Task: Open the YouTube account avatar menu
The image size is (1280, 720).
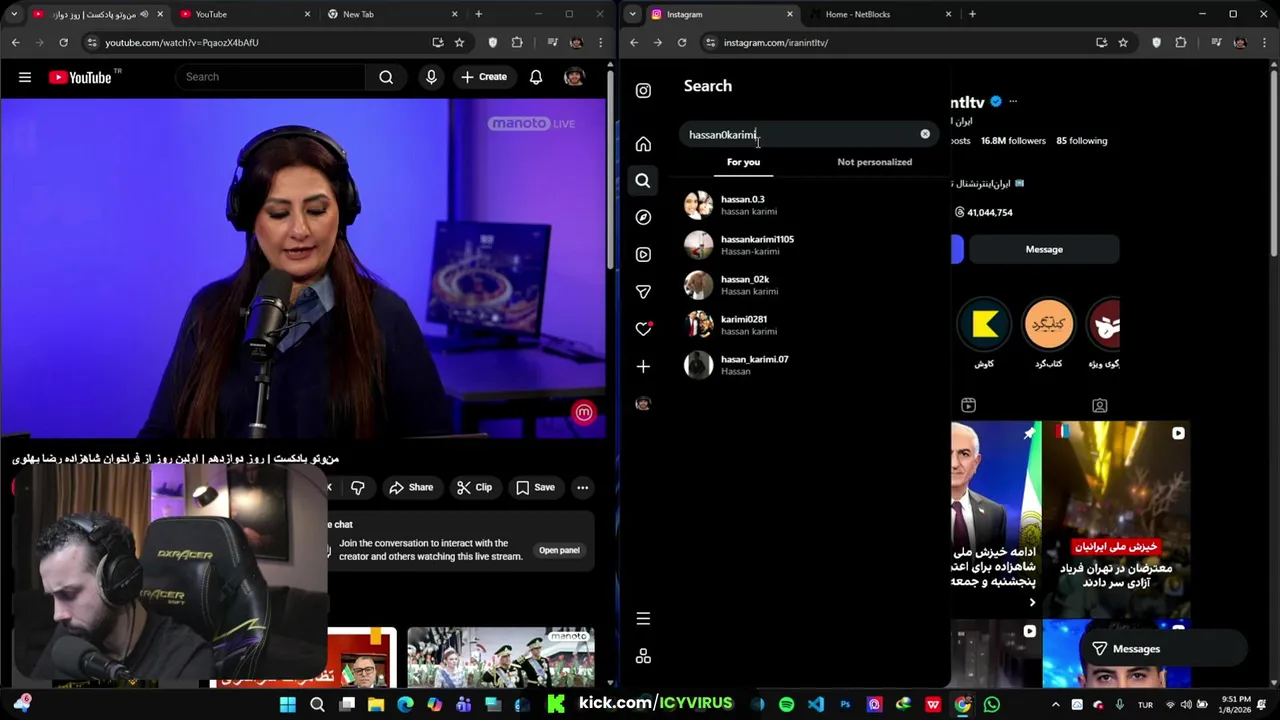Action: [574, 77]
